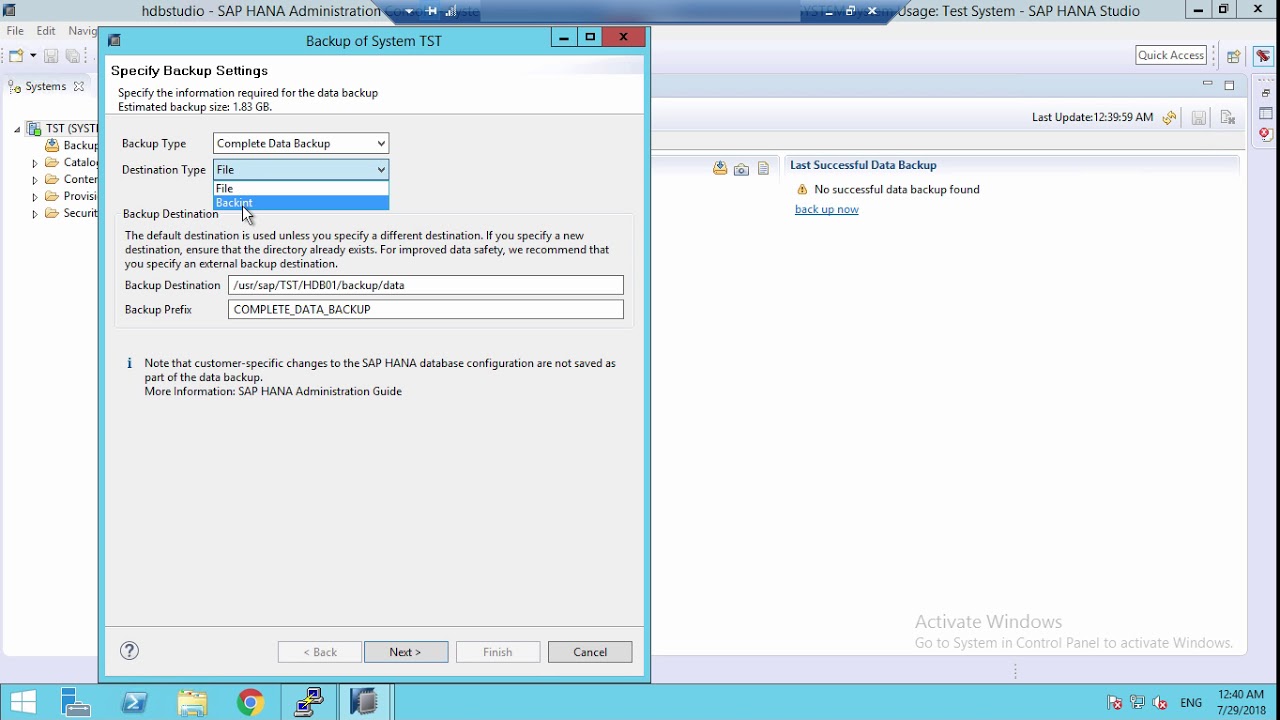Click the New wizard toolbar icon
The width and height of the screenshot is (1280, 720).
tap(15, 56)
